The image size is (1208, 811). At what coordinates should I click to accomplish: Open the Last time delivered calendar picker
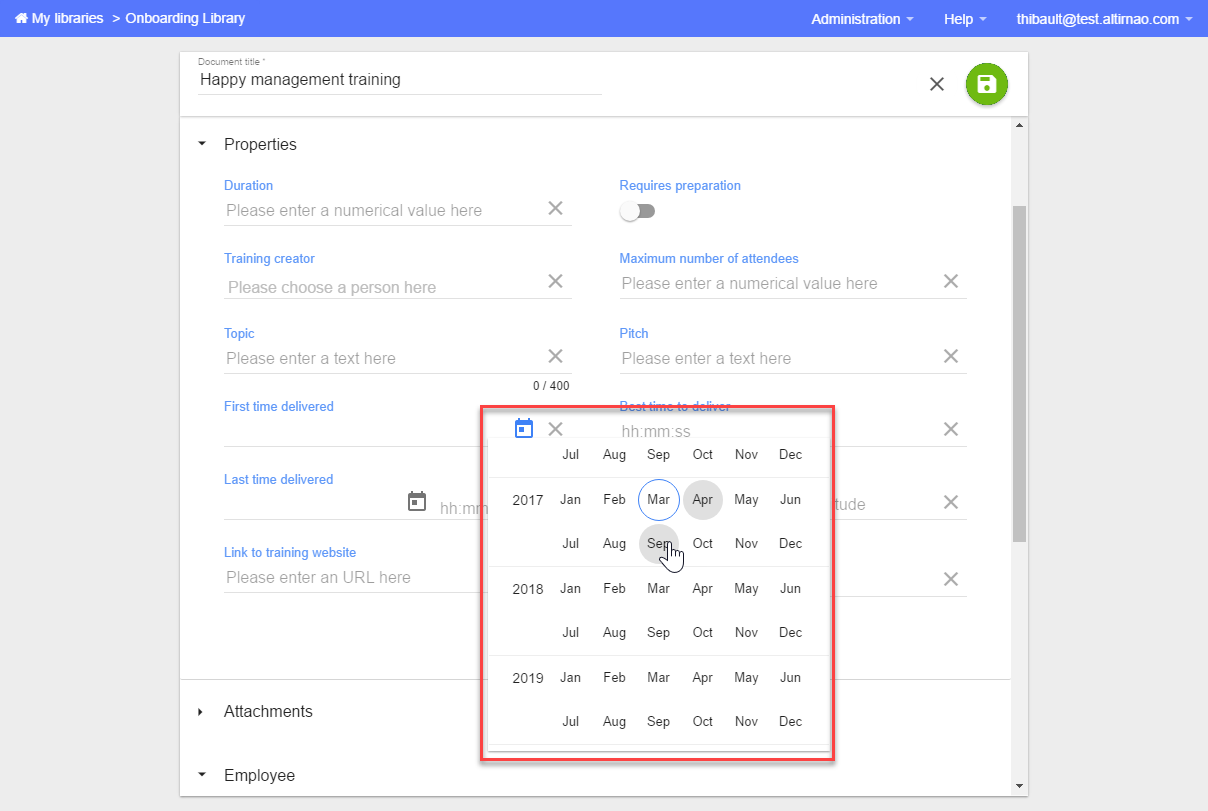418,502
